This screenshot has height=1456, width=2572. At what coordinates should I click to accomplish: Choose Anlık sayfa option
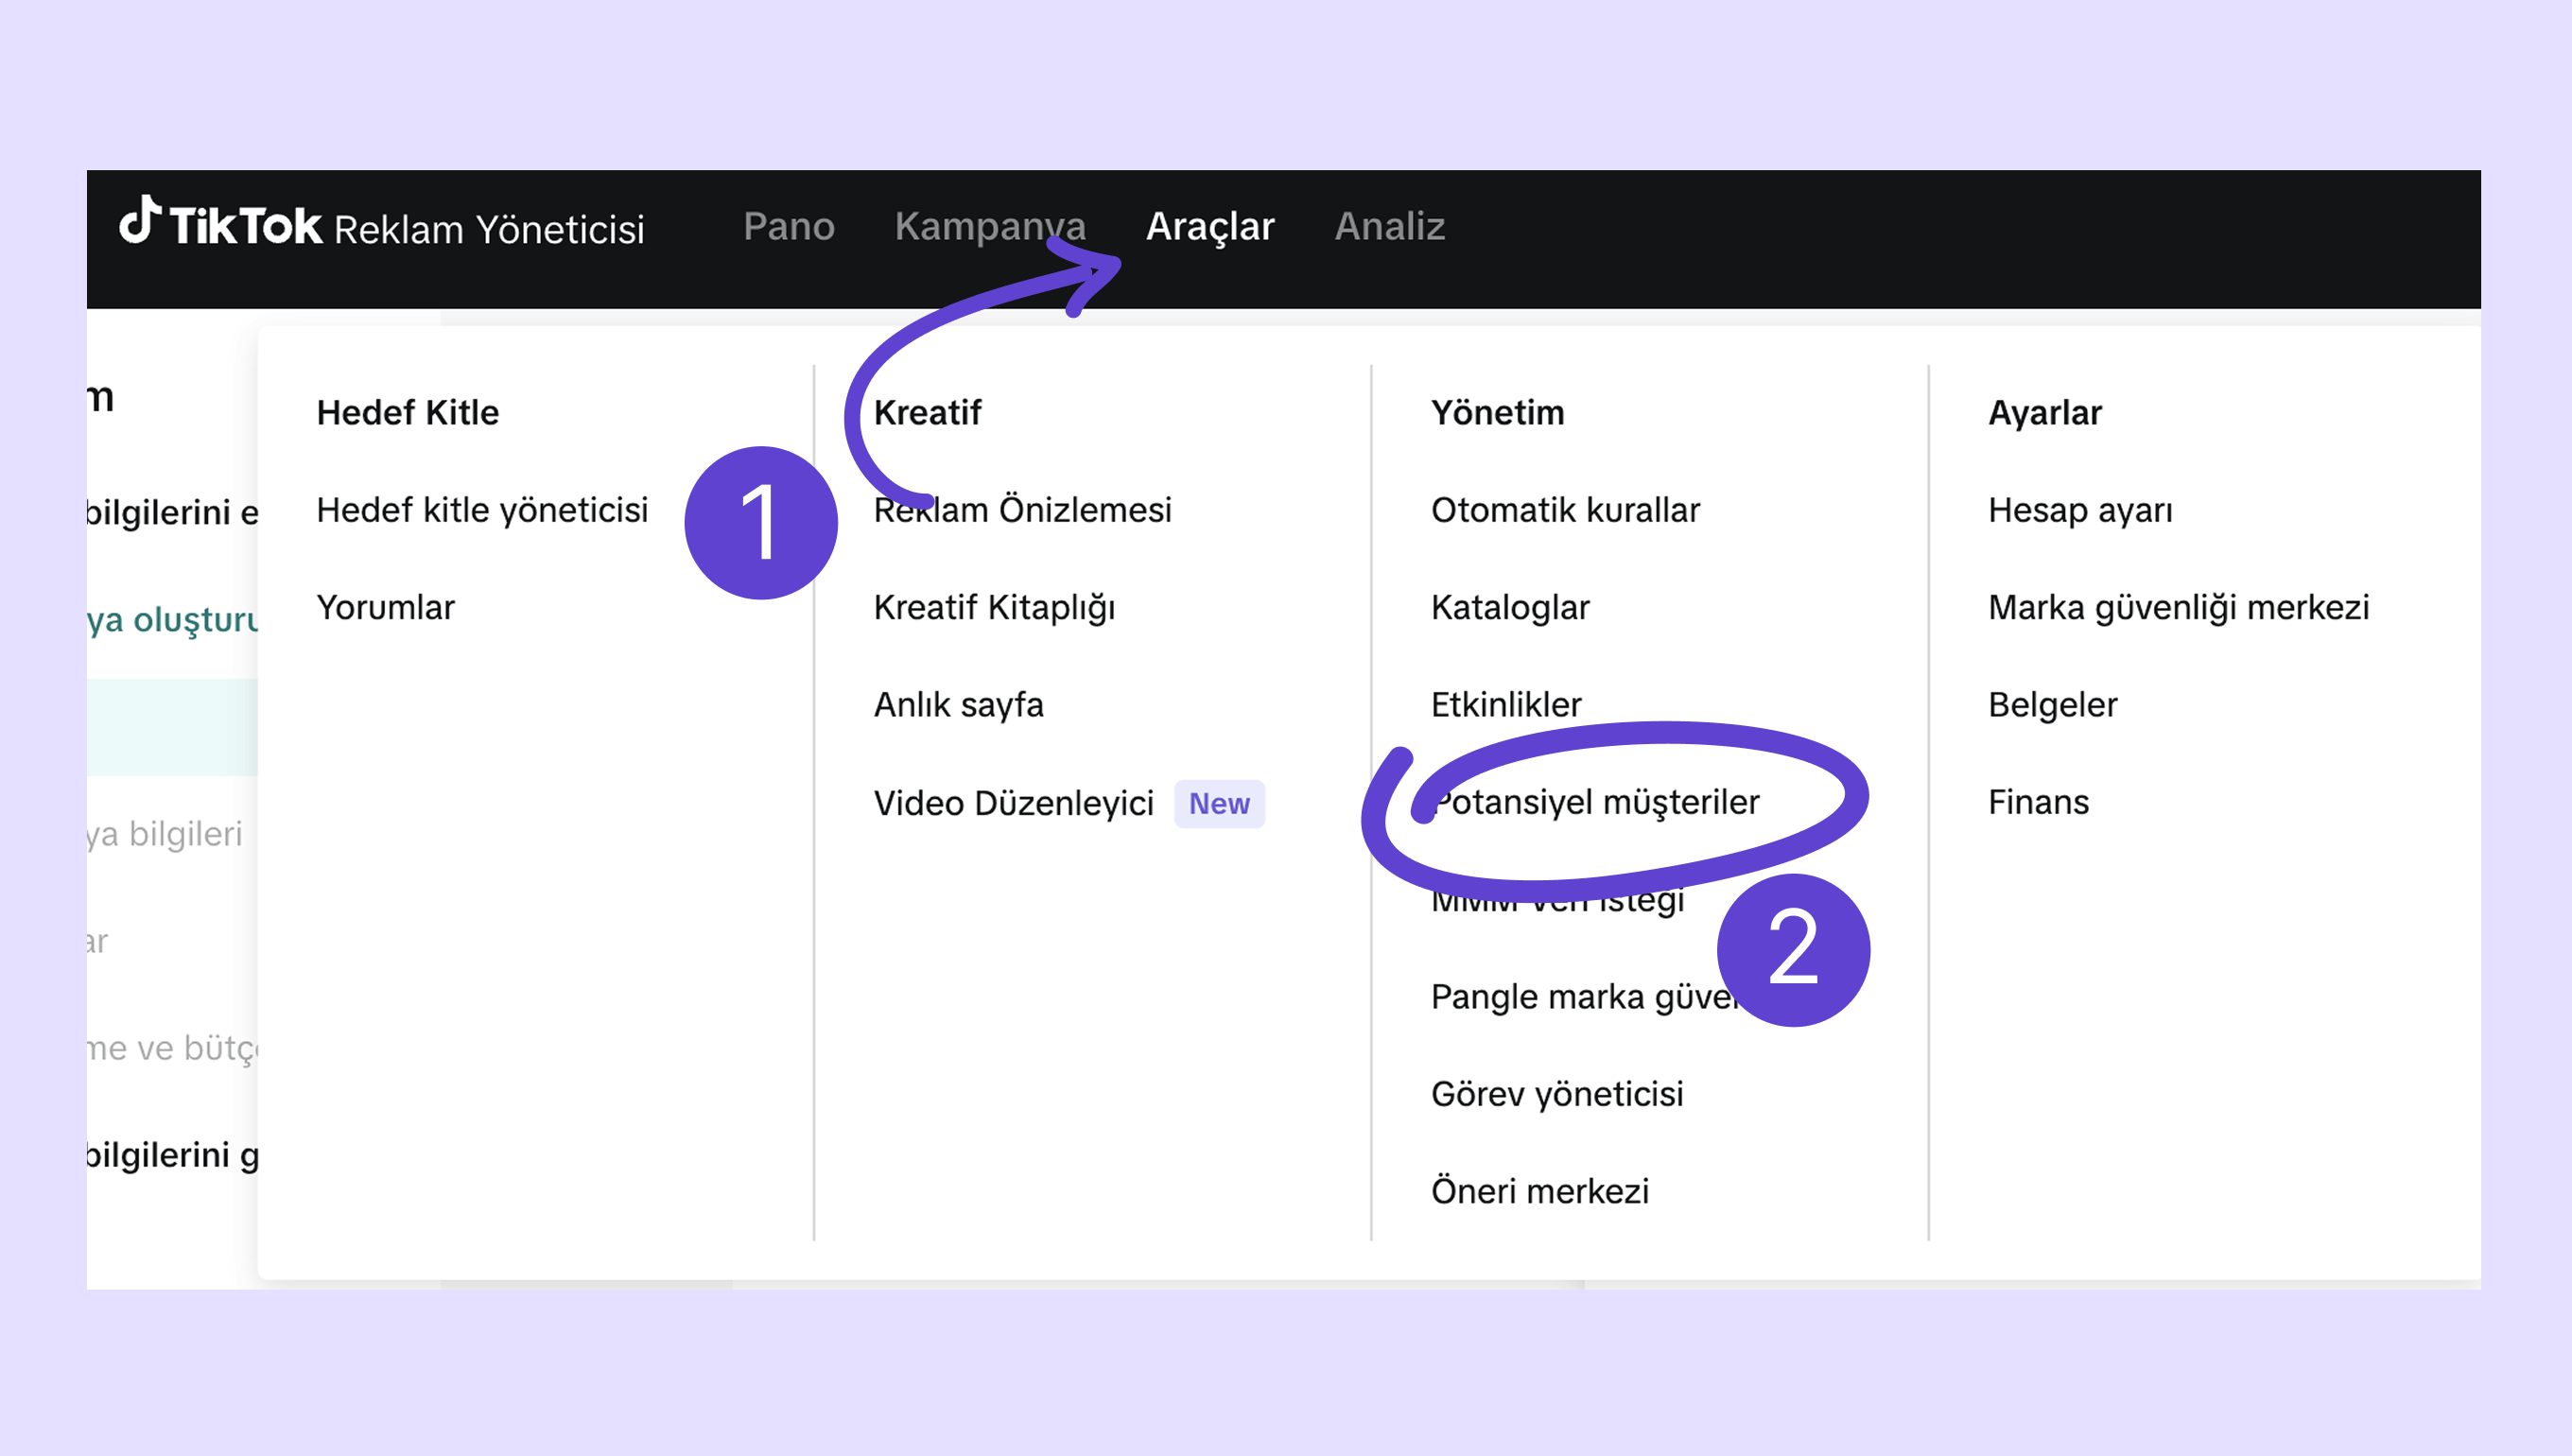(958, 705)
